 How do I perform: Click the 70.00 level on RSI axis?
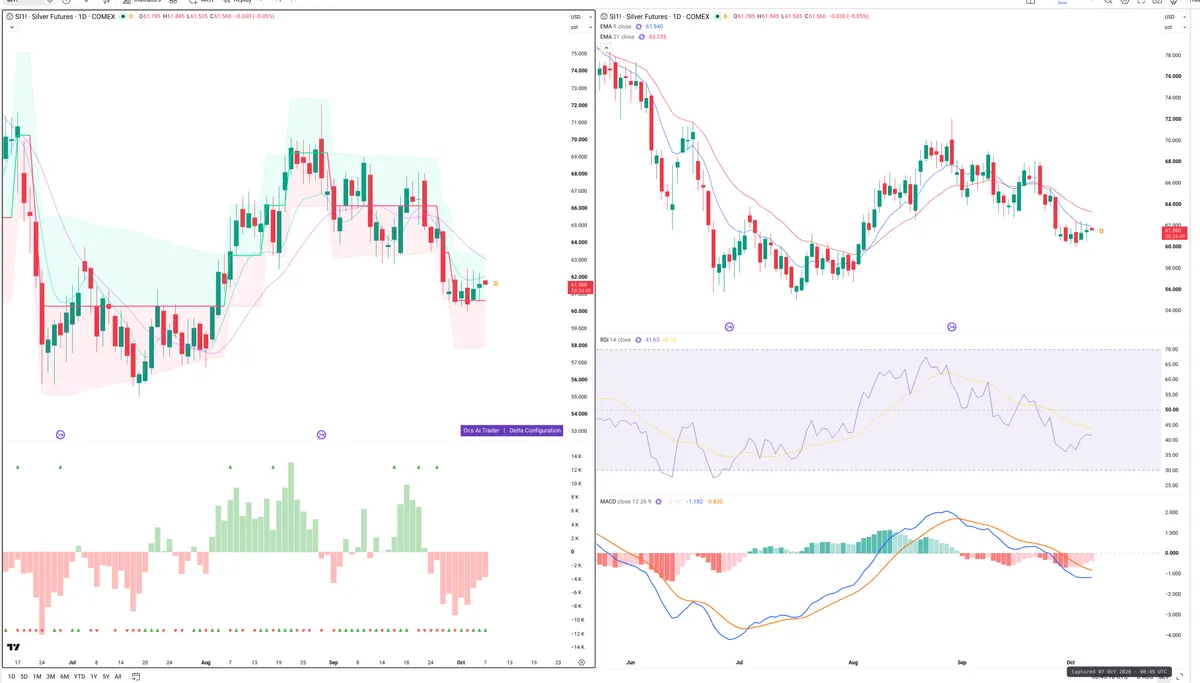tap(1172, 349)
